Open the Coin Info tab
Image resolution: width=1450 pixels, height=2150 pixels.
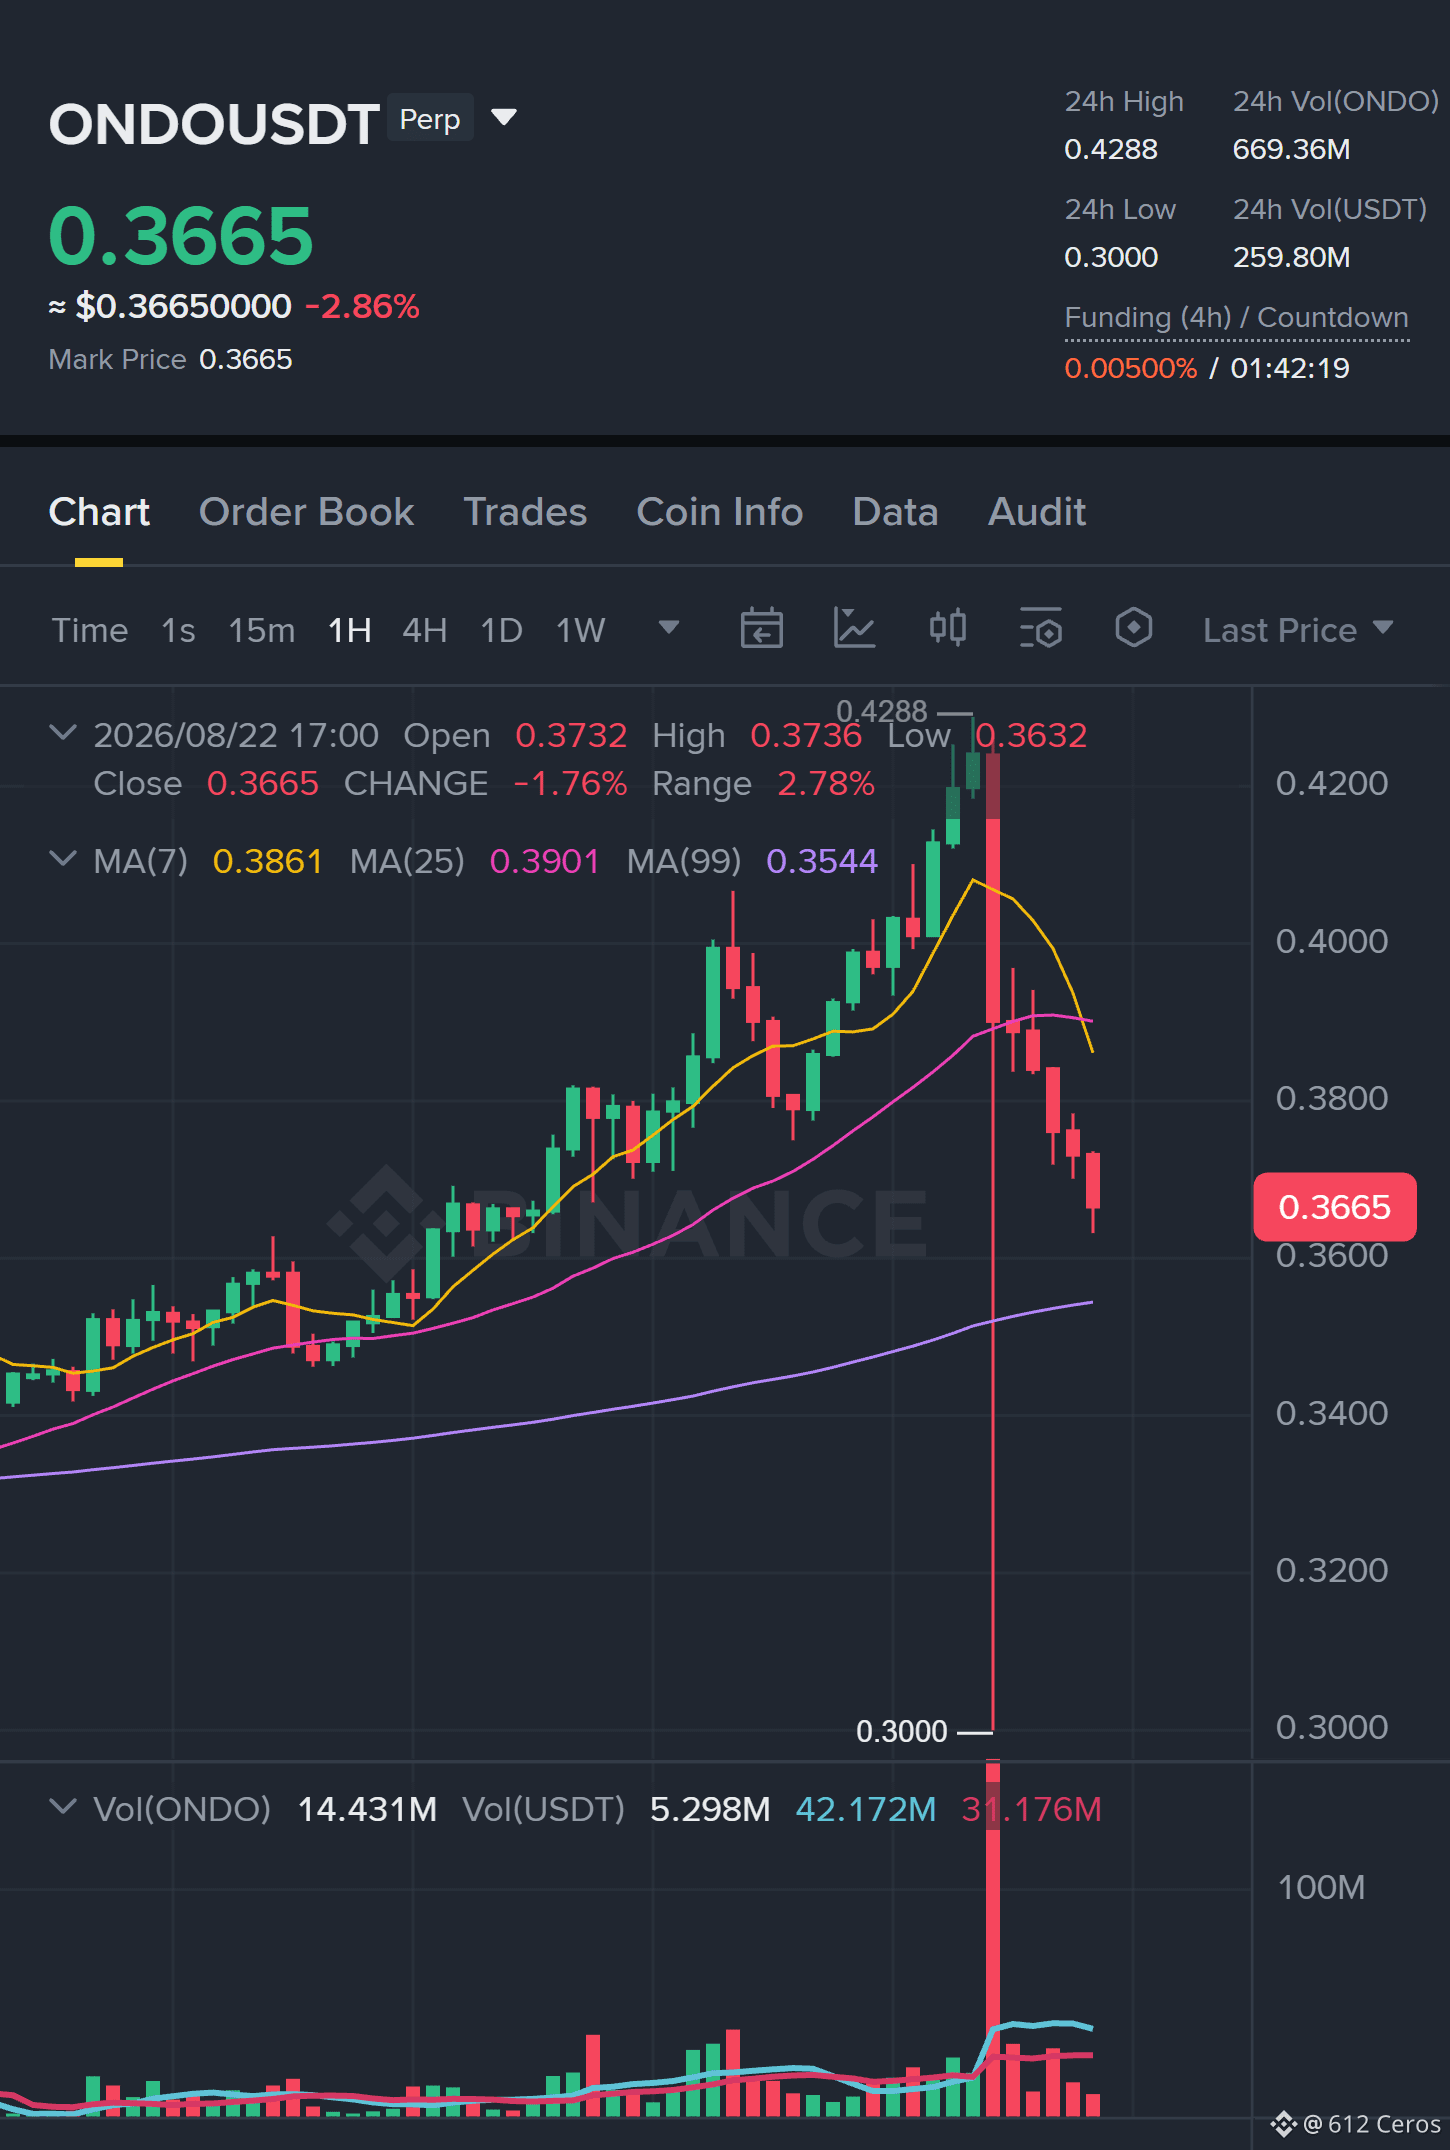point(720,512)
